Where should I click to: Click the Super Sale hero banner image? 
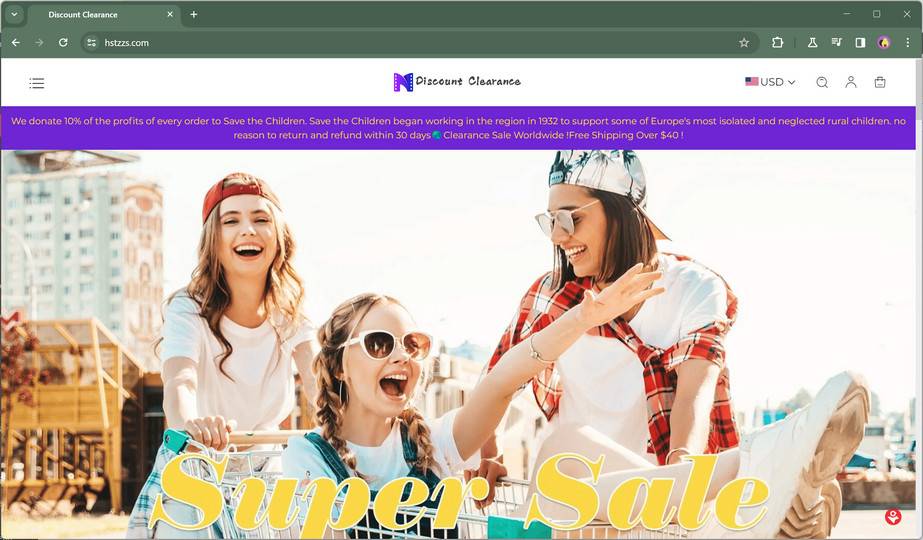pyautogui.click(x=458, y=344)
